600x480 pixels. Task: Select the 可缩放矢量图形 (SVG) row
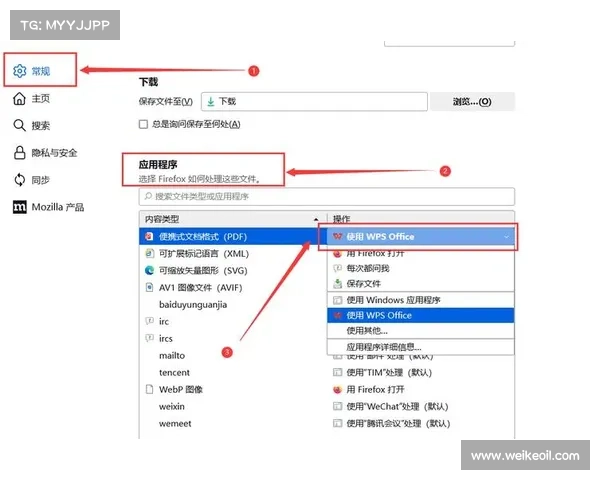click(233, 270)
